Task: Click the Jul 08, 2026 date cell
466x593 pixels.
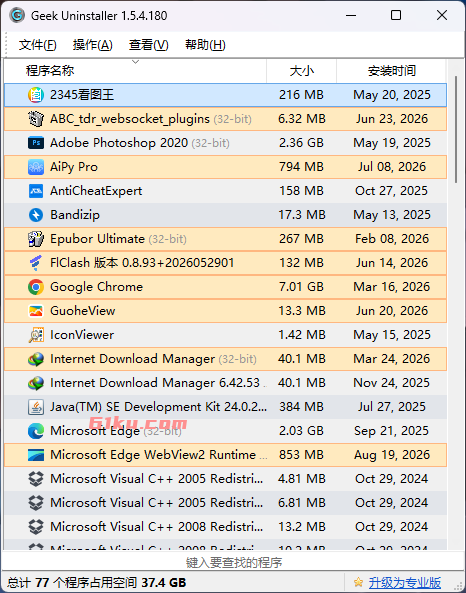Action: tap(392, 167)
